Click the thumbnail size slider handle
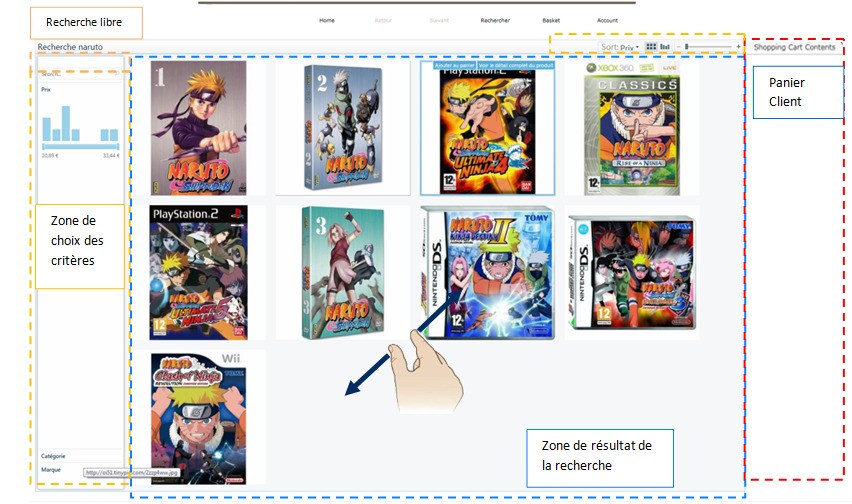 pos(687,47)
